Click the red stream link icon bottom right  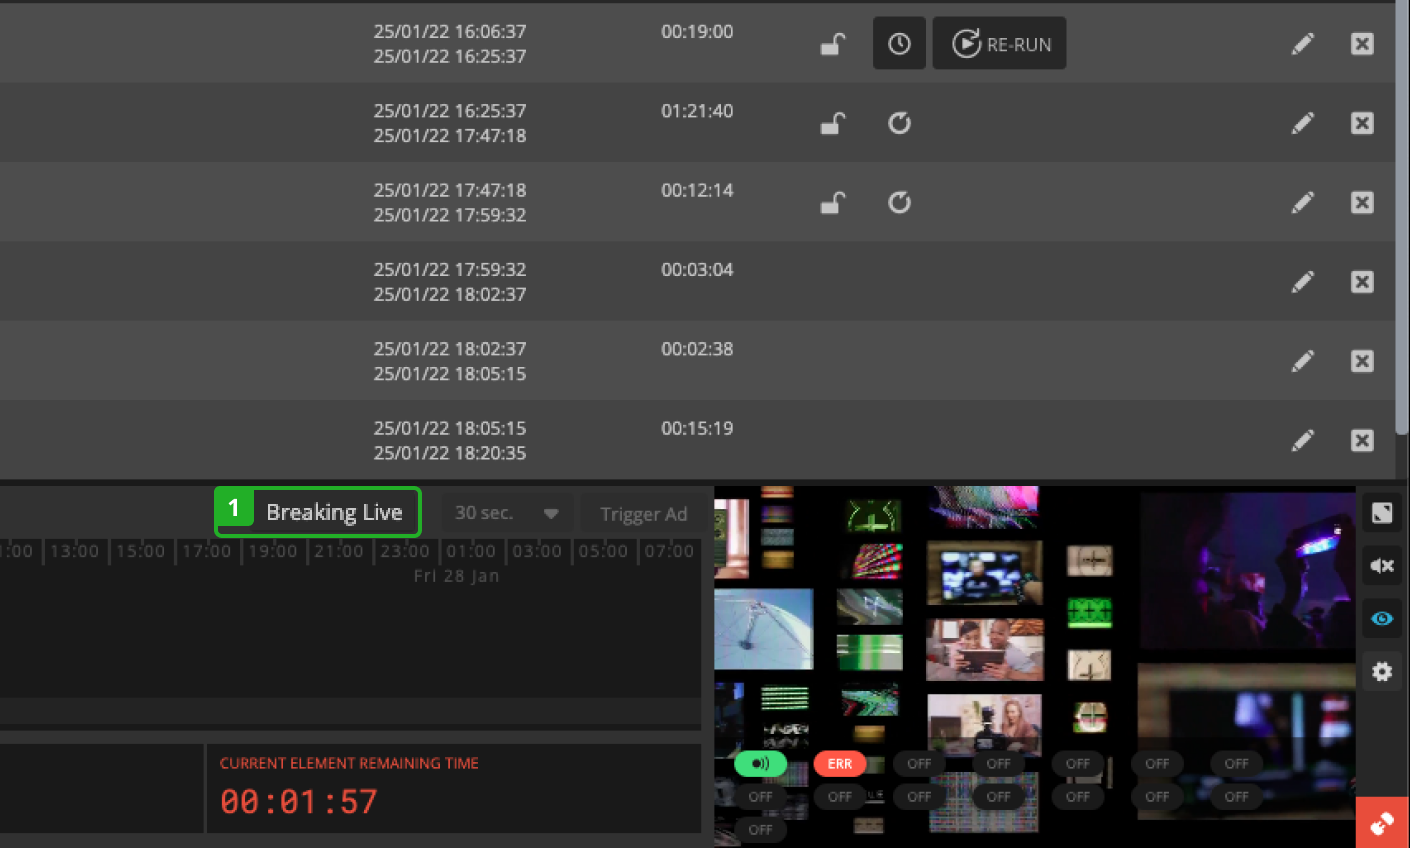click(1383, 822)
